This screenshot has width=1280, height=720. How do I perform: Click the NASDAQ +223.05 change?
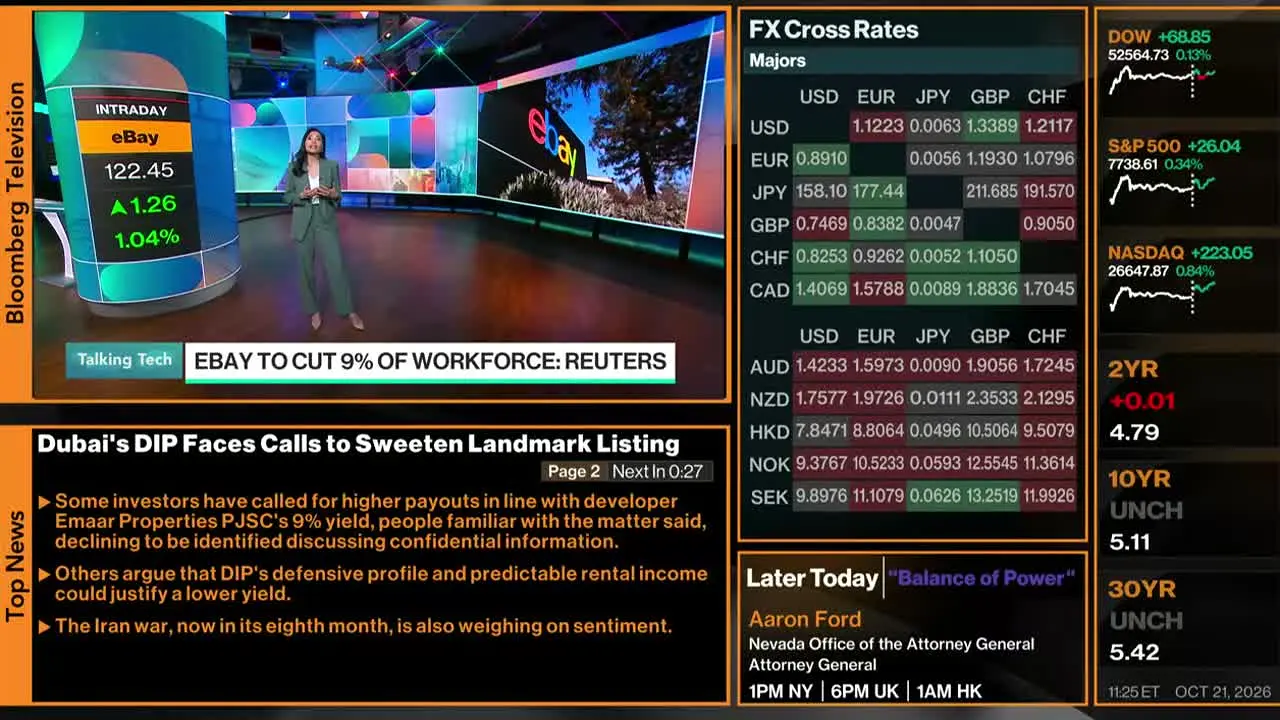point(1221,253)
